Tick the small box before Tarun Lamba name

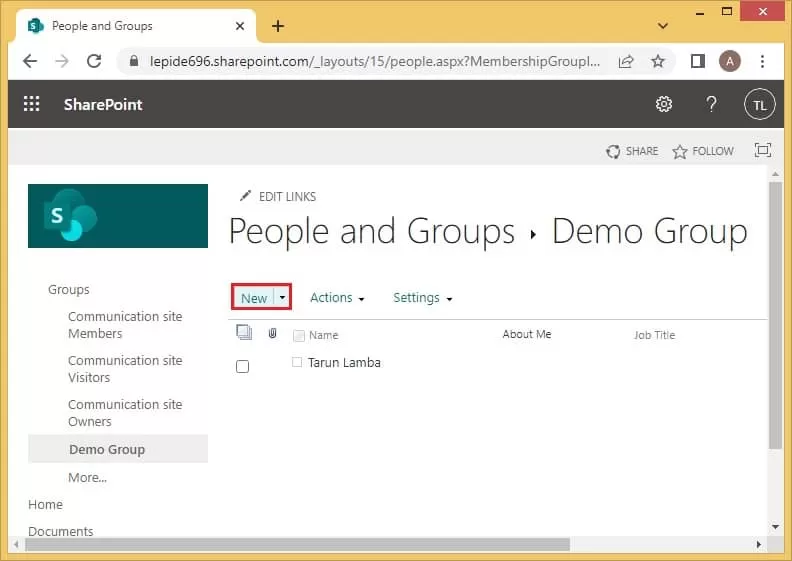297,362
